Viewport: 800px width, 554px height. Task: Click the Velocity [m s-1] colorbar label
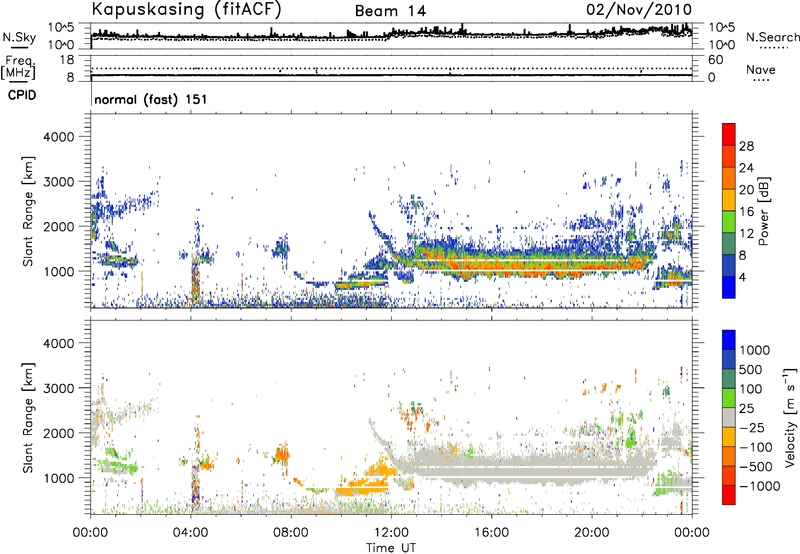tap(790, 417)
